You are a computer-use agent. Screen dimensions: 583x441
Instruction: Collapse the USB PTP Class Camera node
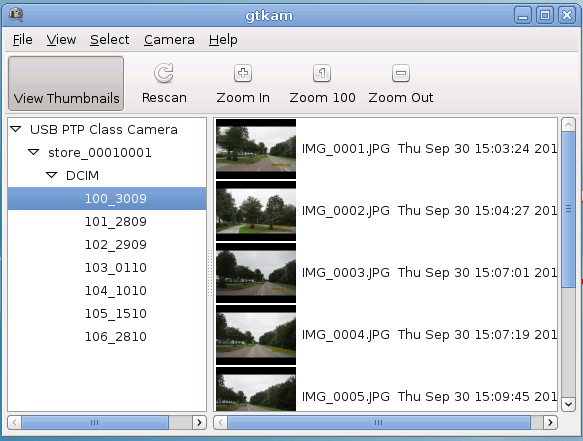pos(16,129)
